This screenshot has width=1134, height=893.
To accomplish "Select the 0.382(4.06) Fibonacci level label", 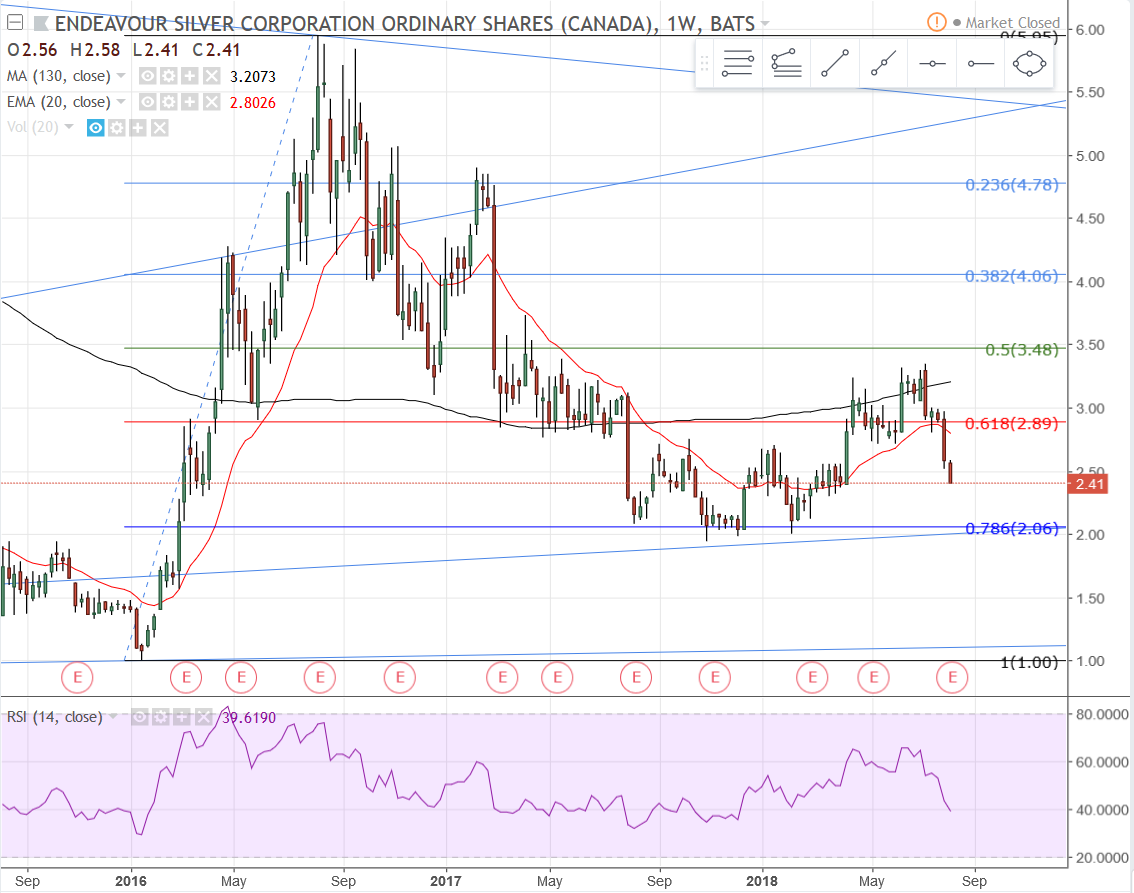I will 1012,276.
